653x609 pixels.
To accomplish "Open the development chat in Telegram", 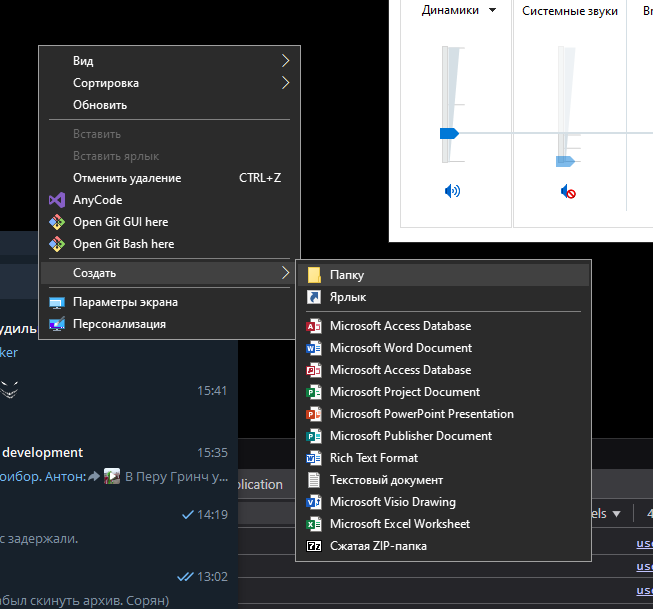I will [x=119, y=464].
